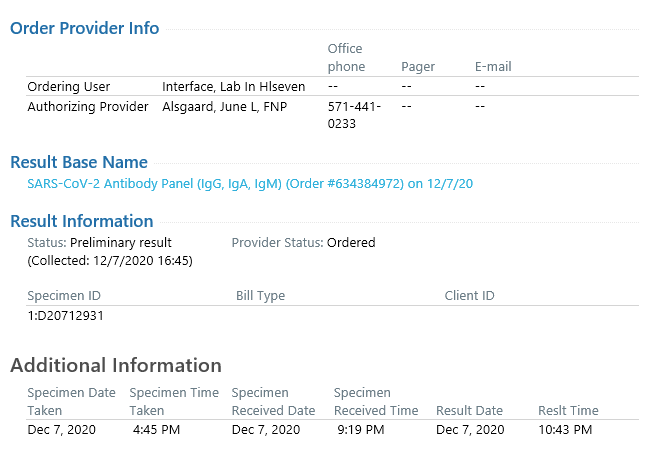
Task: Select the authorizing provider name Alsgaard, June L
Action: [x=224, y=107]
